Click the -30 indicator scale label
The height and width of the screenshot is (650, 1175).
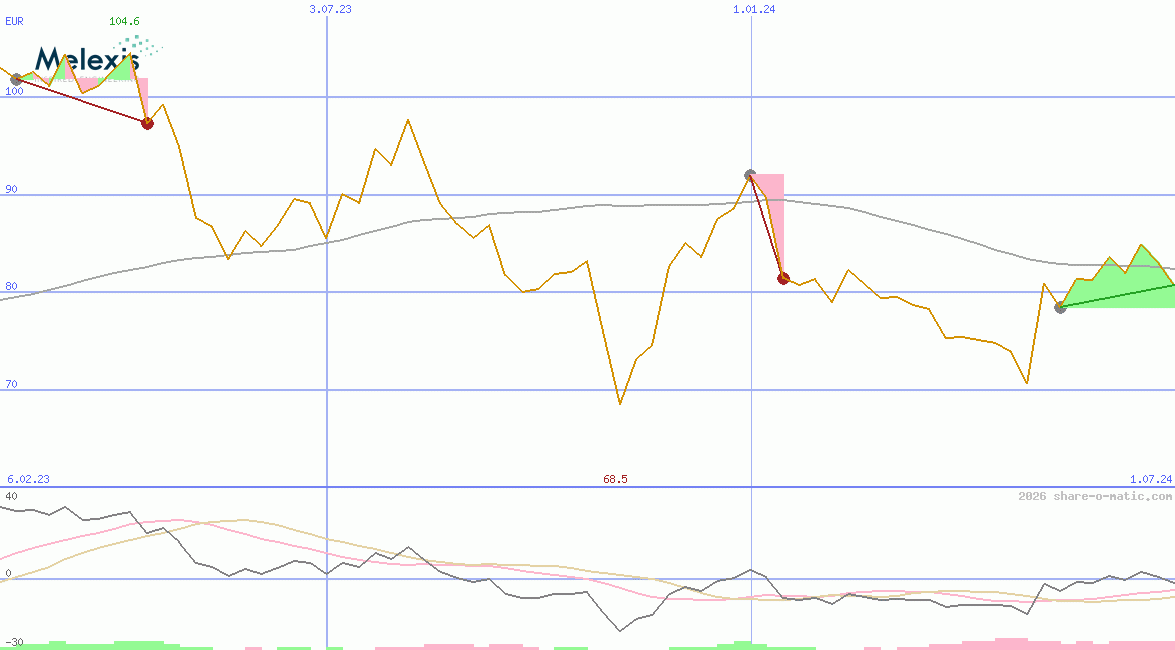14,641
